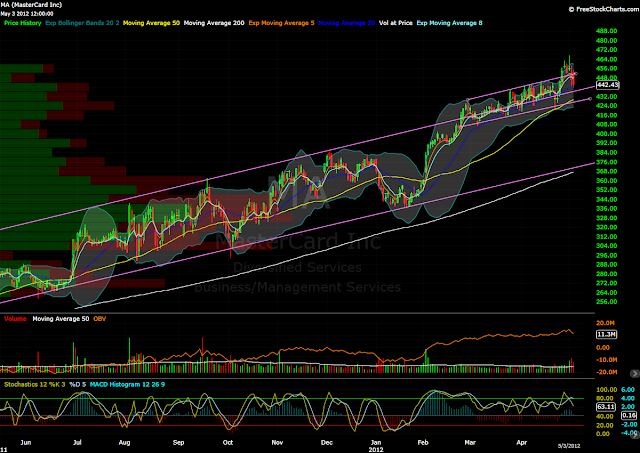Open the red Volume indicator label
The width and height of the screenshot is (640, 453).
point(15,319)
